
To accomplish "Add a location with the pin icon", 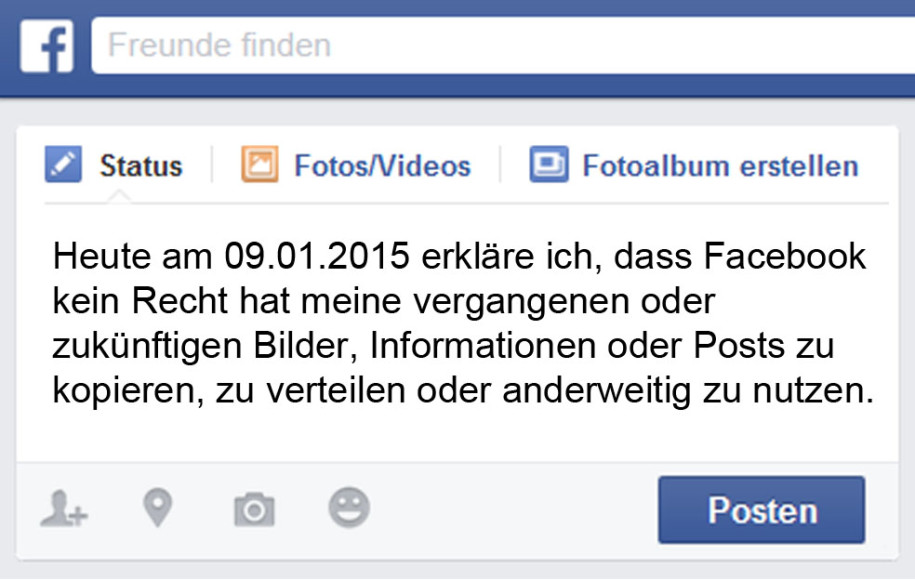I will (158, 508).
